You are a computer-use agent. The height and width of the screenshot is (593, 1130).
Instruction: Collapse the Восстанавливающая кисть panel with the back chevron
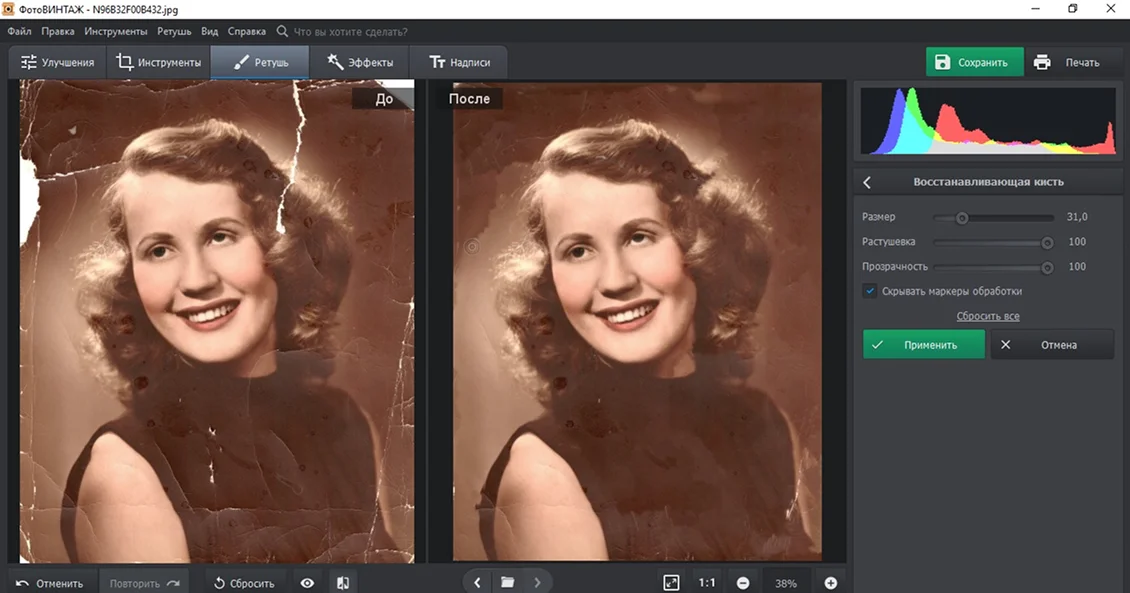tap(867, 182)
